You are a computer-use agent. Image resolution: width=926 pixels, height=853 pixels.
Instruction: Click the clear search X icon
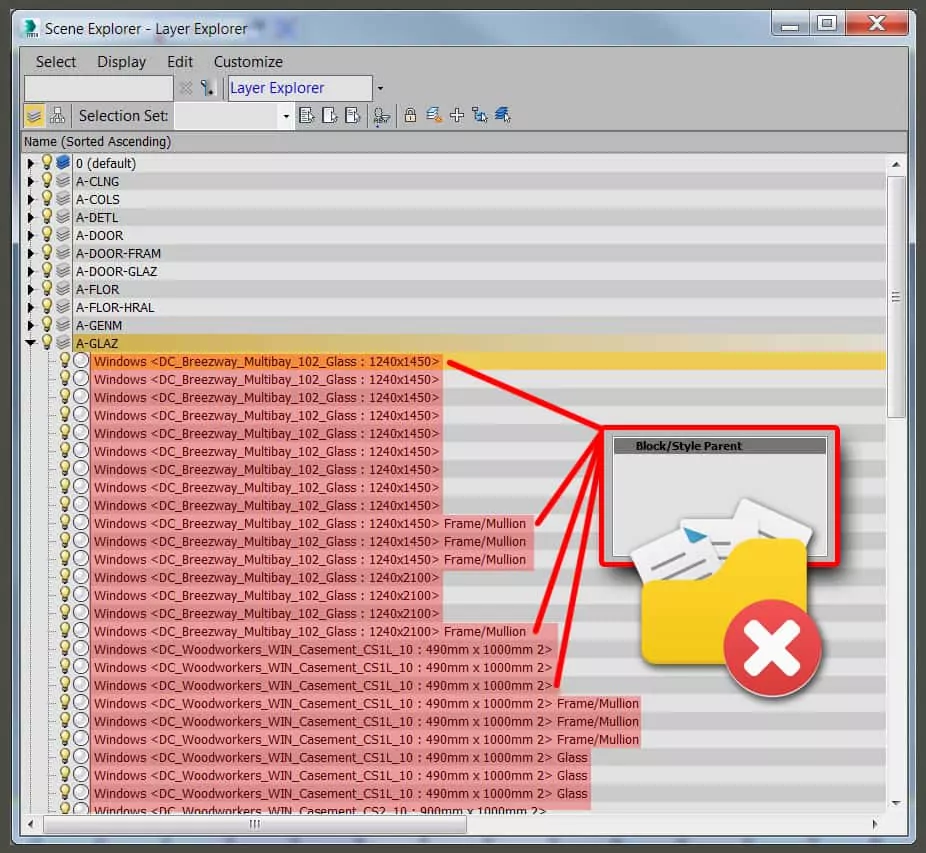[x=186, y=88]
